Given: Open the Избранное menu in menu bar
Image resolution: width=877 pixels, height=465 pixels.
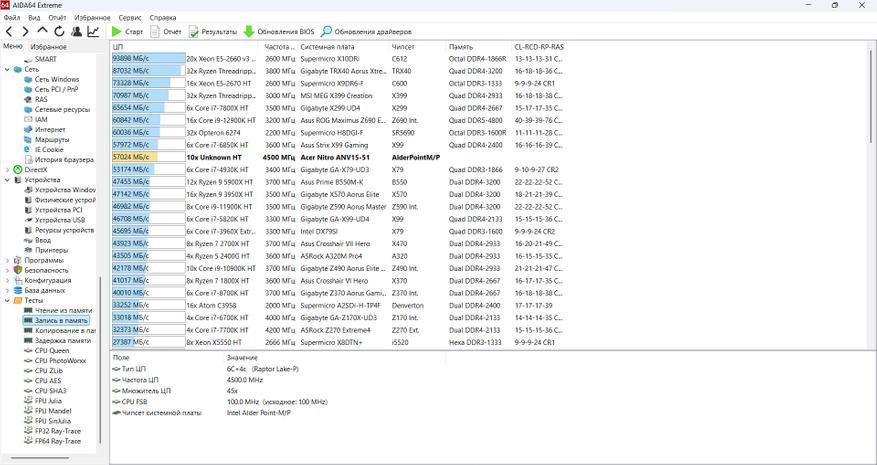Looking at the screenshot, I should [x=92, y=18].
